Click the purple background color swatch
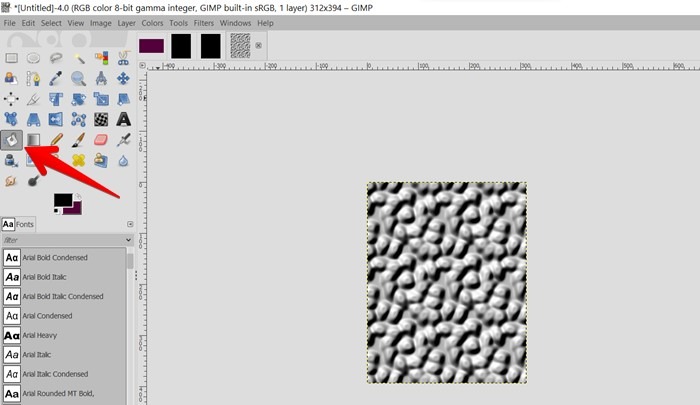Image resolution: width=700 pixels, height=405 pixels. 75,209
